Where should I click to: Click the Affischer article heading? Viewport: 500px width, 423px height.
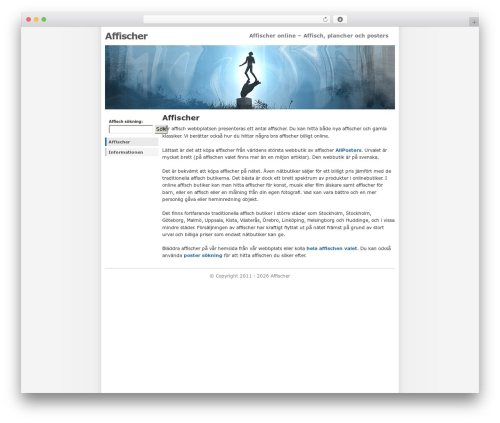(x=181, y=118)
